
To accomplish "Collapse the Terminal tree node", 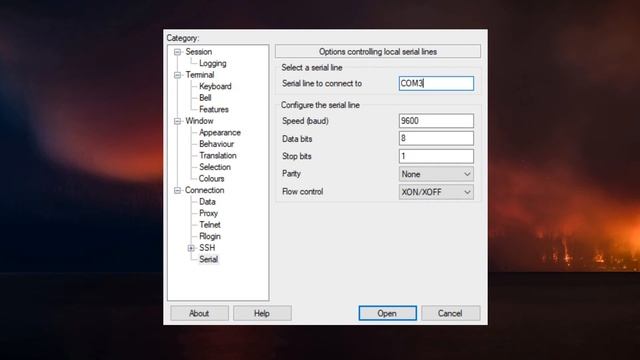I will pyautogui.click(x=177, y=75).
